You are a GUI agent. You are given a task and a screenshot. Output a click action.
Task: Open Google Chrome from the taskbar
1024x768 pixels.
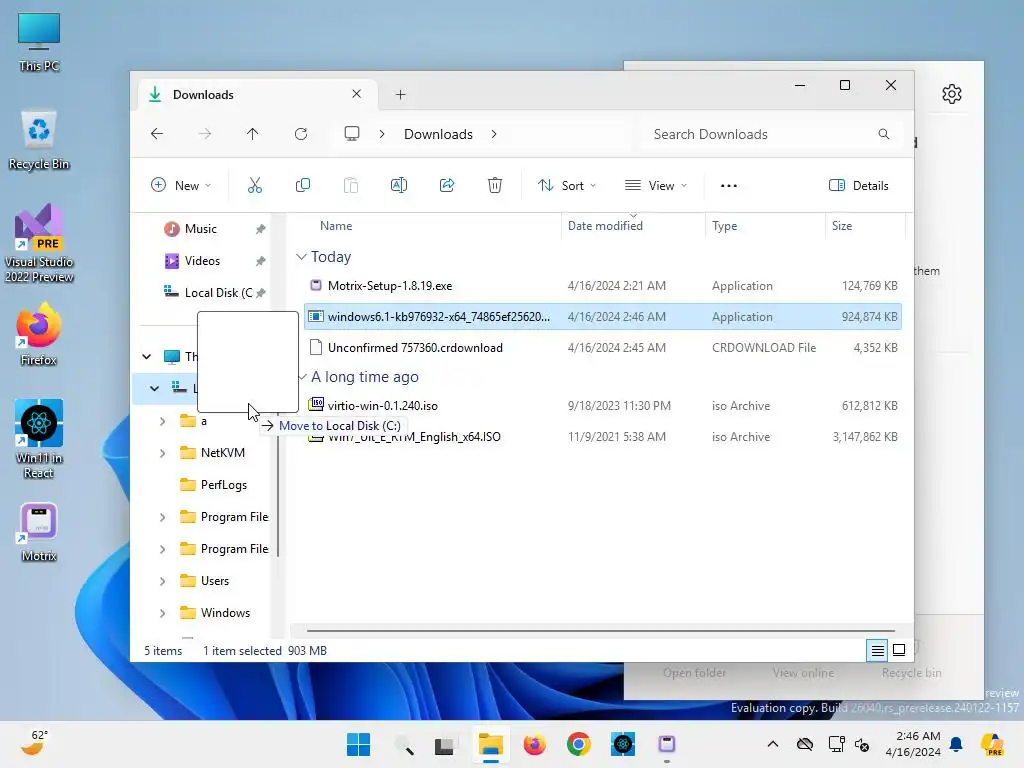pos(579,744)
